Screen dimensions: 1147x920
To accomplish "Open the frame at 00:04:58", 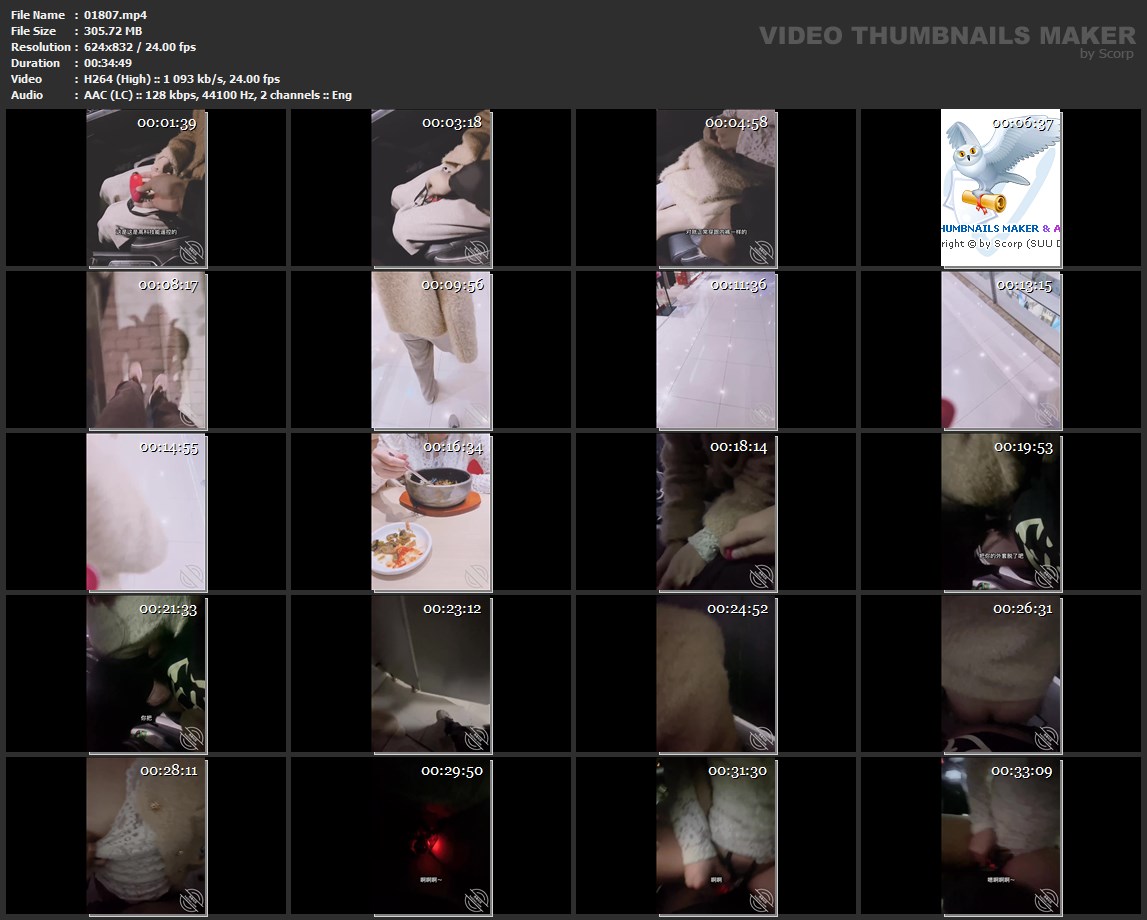I will coord(716,188).
